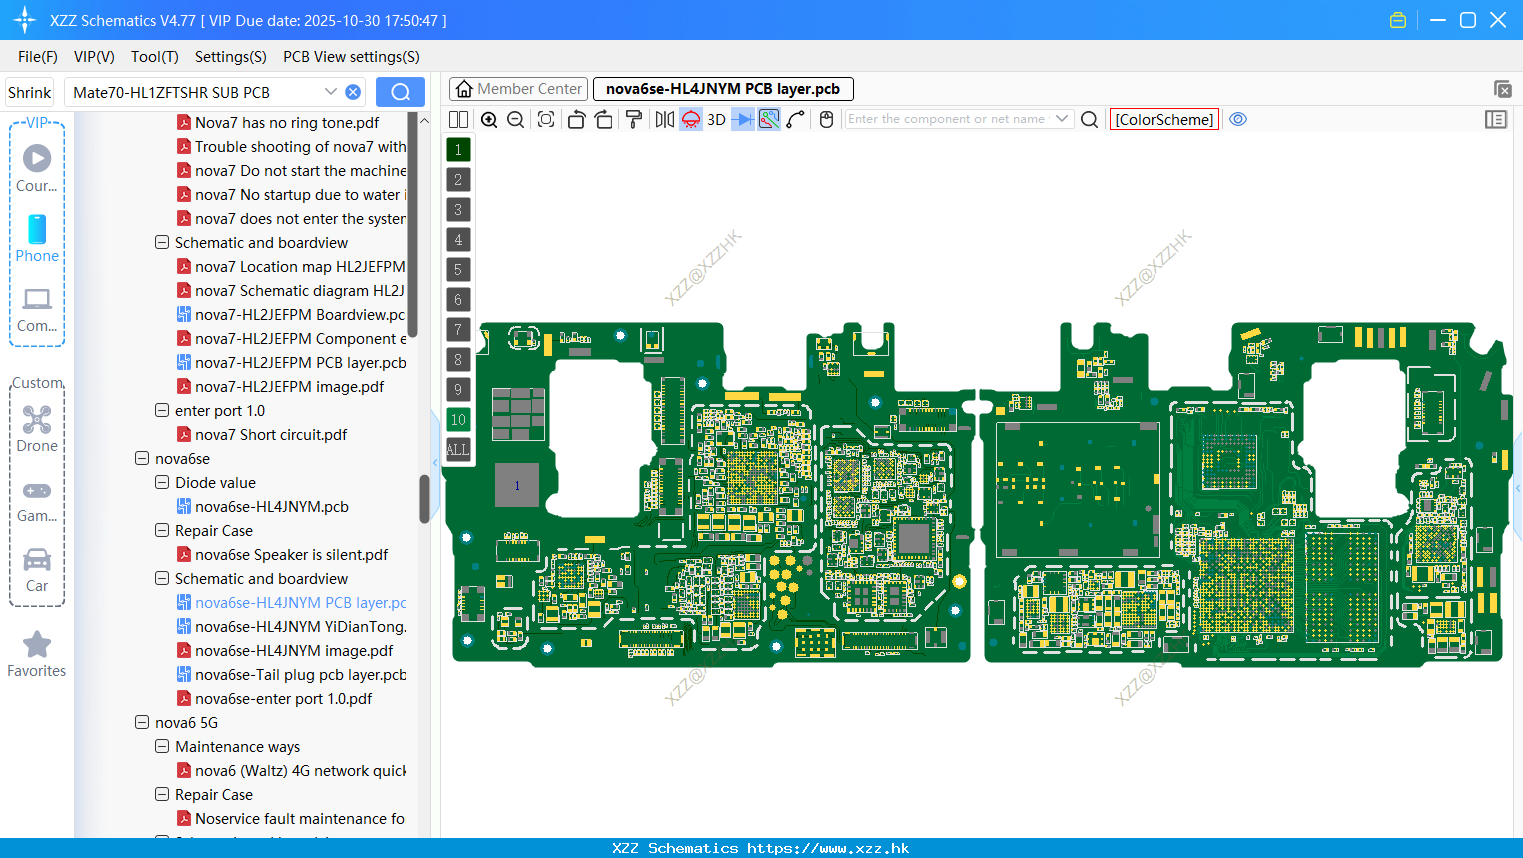Open the Member Center
1523x858 pixels.
pyautogui.click(x=518, y=89)
